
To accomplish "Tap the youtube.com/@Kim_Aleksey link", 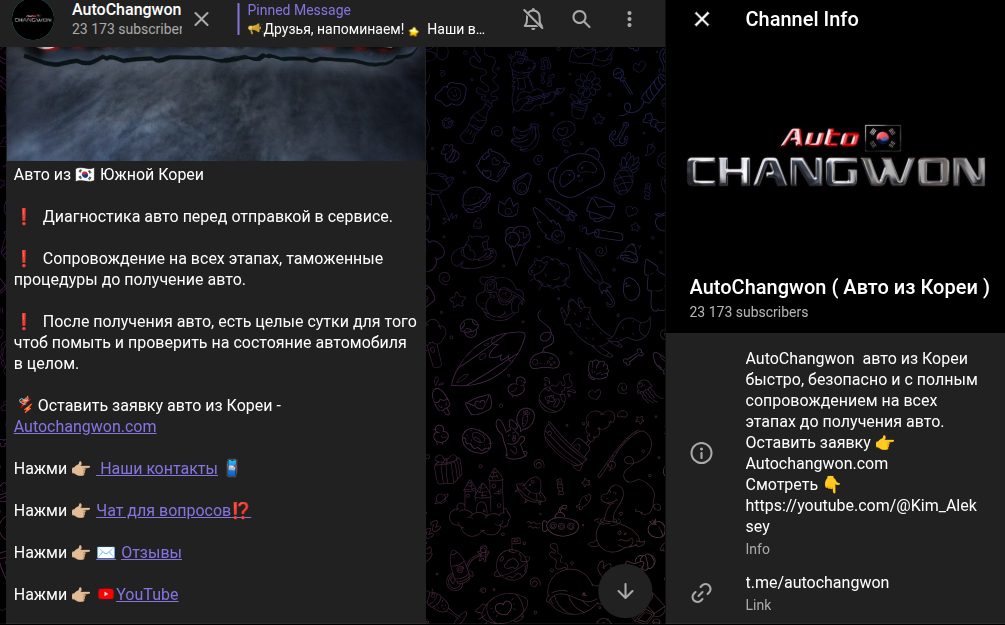I will tap(861, 505).
